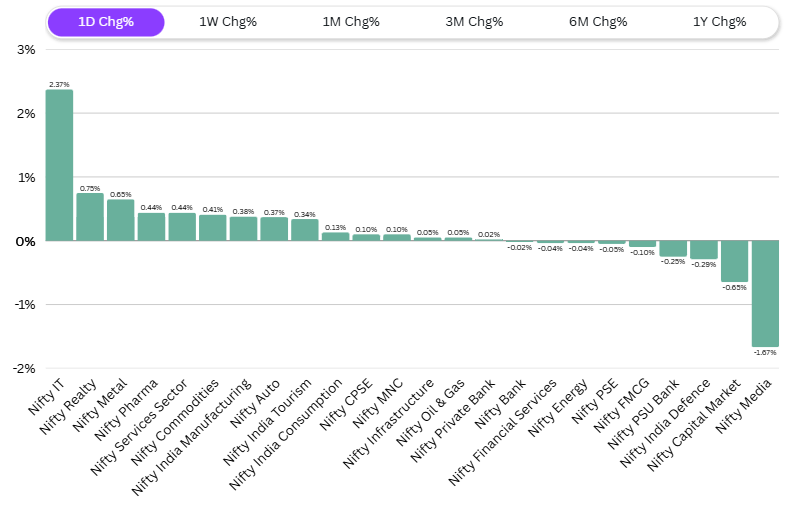Click the Nifty Services Sector axis label
The width and height of the screenshot is (797, 505).
point(139,427)
